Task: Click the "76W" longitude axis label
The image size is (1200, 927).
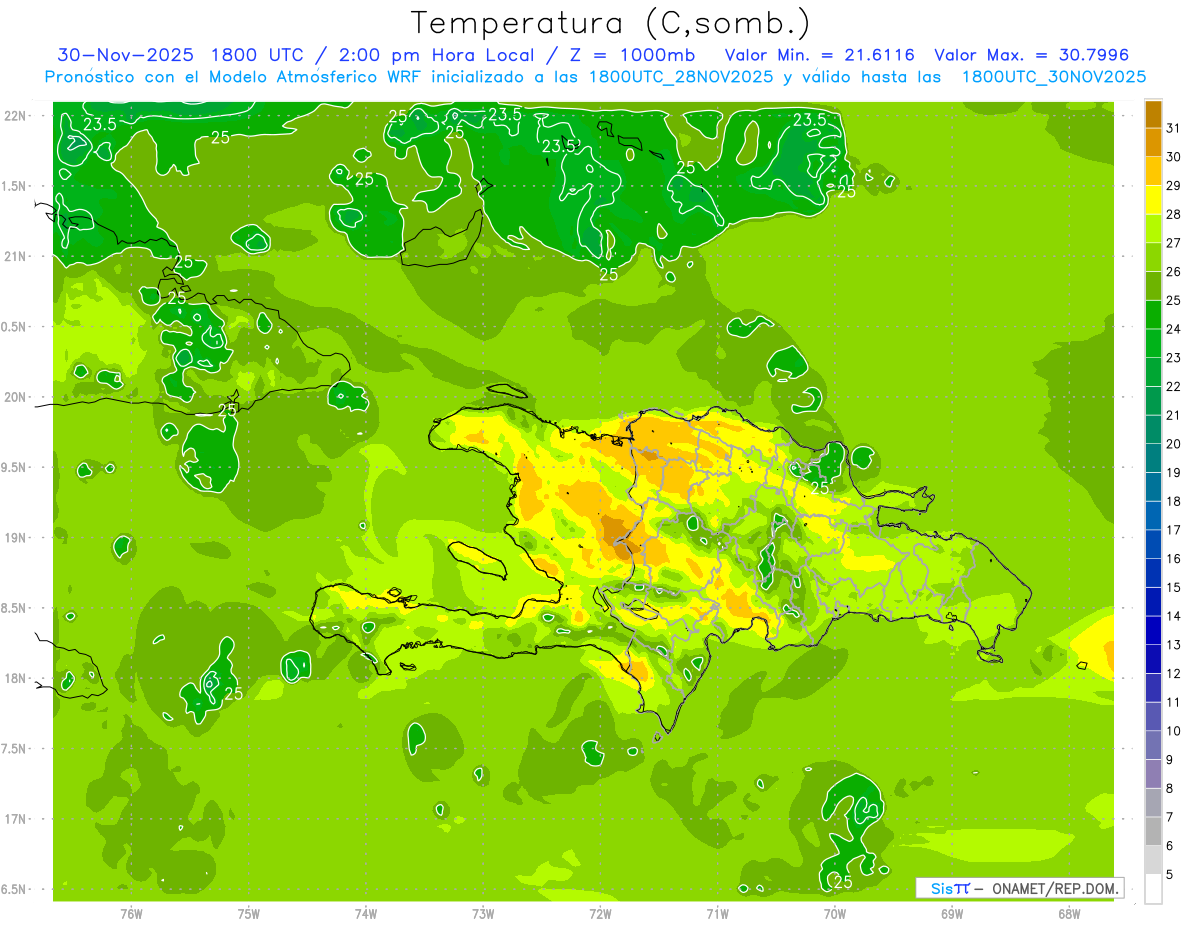Action: [131, 914]
